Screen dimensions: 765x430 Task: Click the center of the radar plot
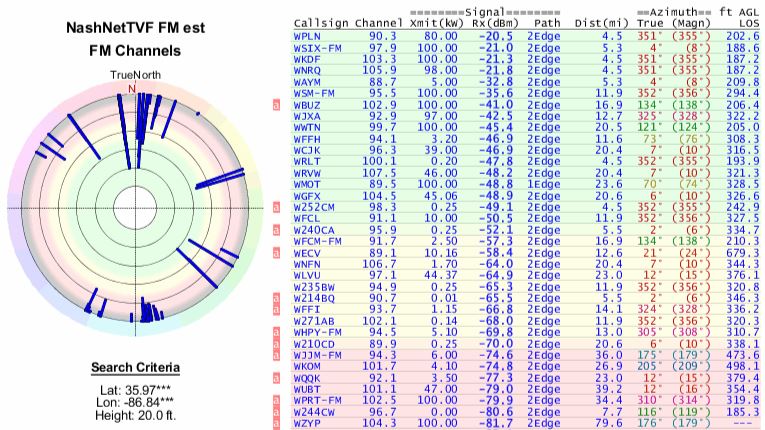point(132,207)
